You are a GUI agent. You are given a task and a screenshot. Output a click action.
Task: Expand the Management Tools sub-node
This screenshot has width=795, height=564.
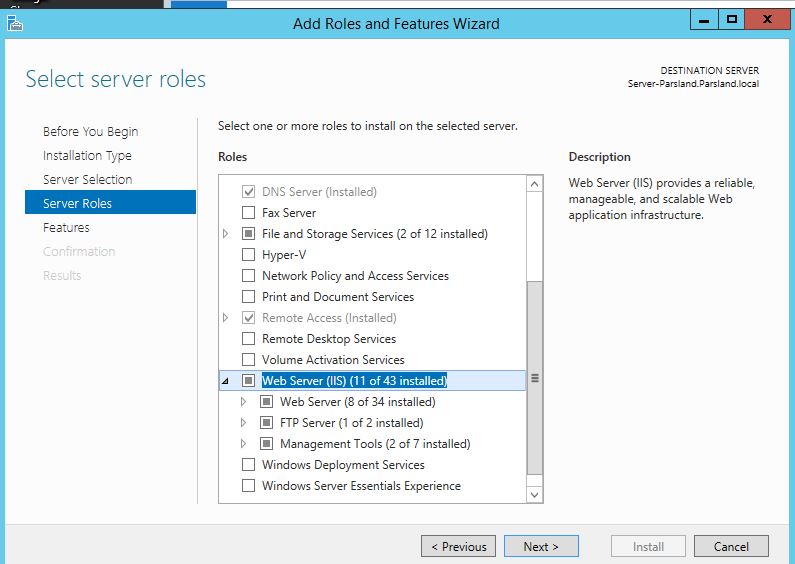243,444
